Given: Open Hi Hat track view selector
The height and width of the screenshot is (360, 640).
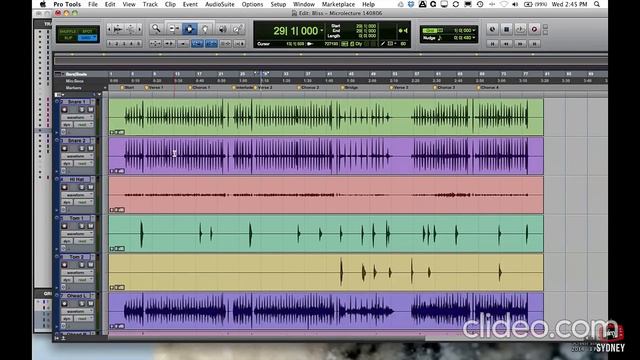Looking at the screenshot, I should pos(77,195).
